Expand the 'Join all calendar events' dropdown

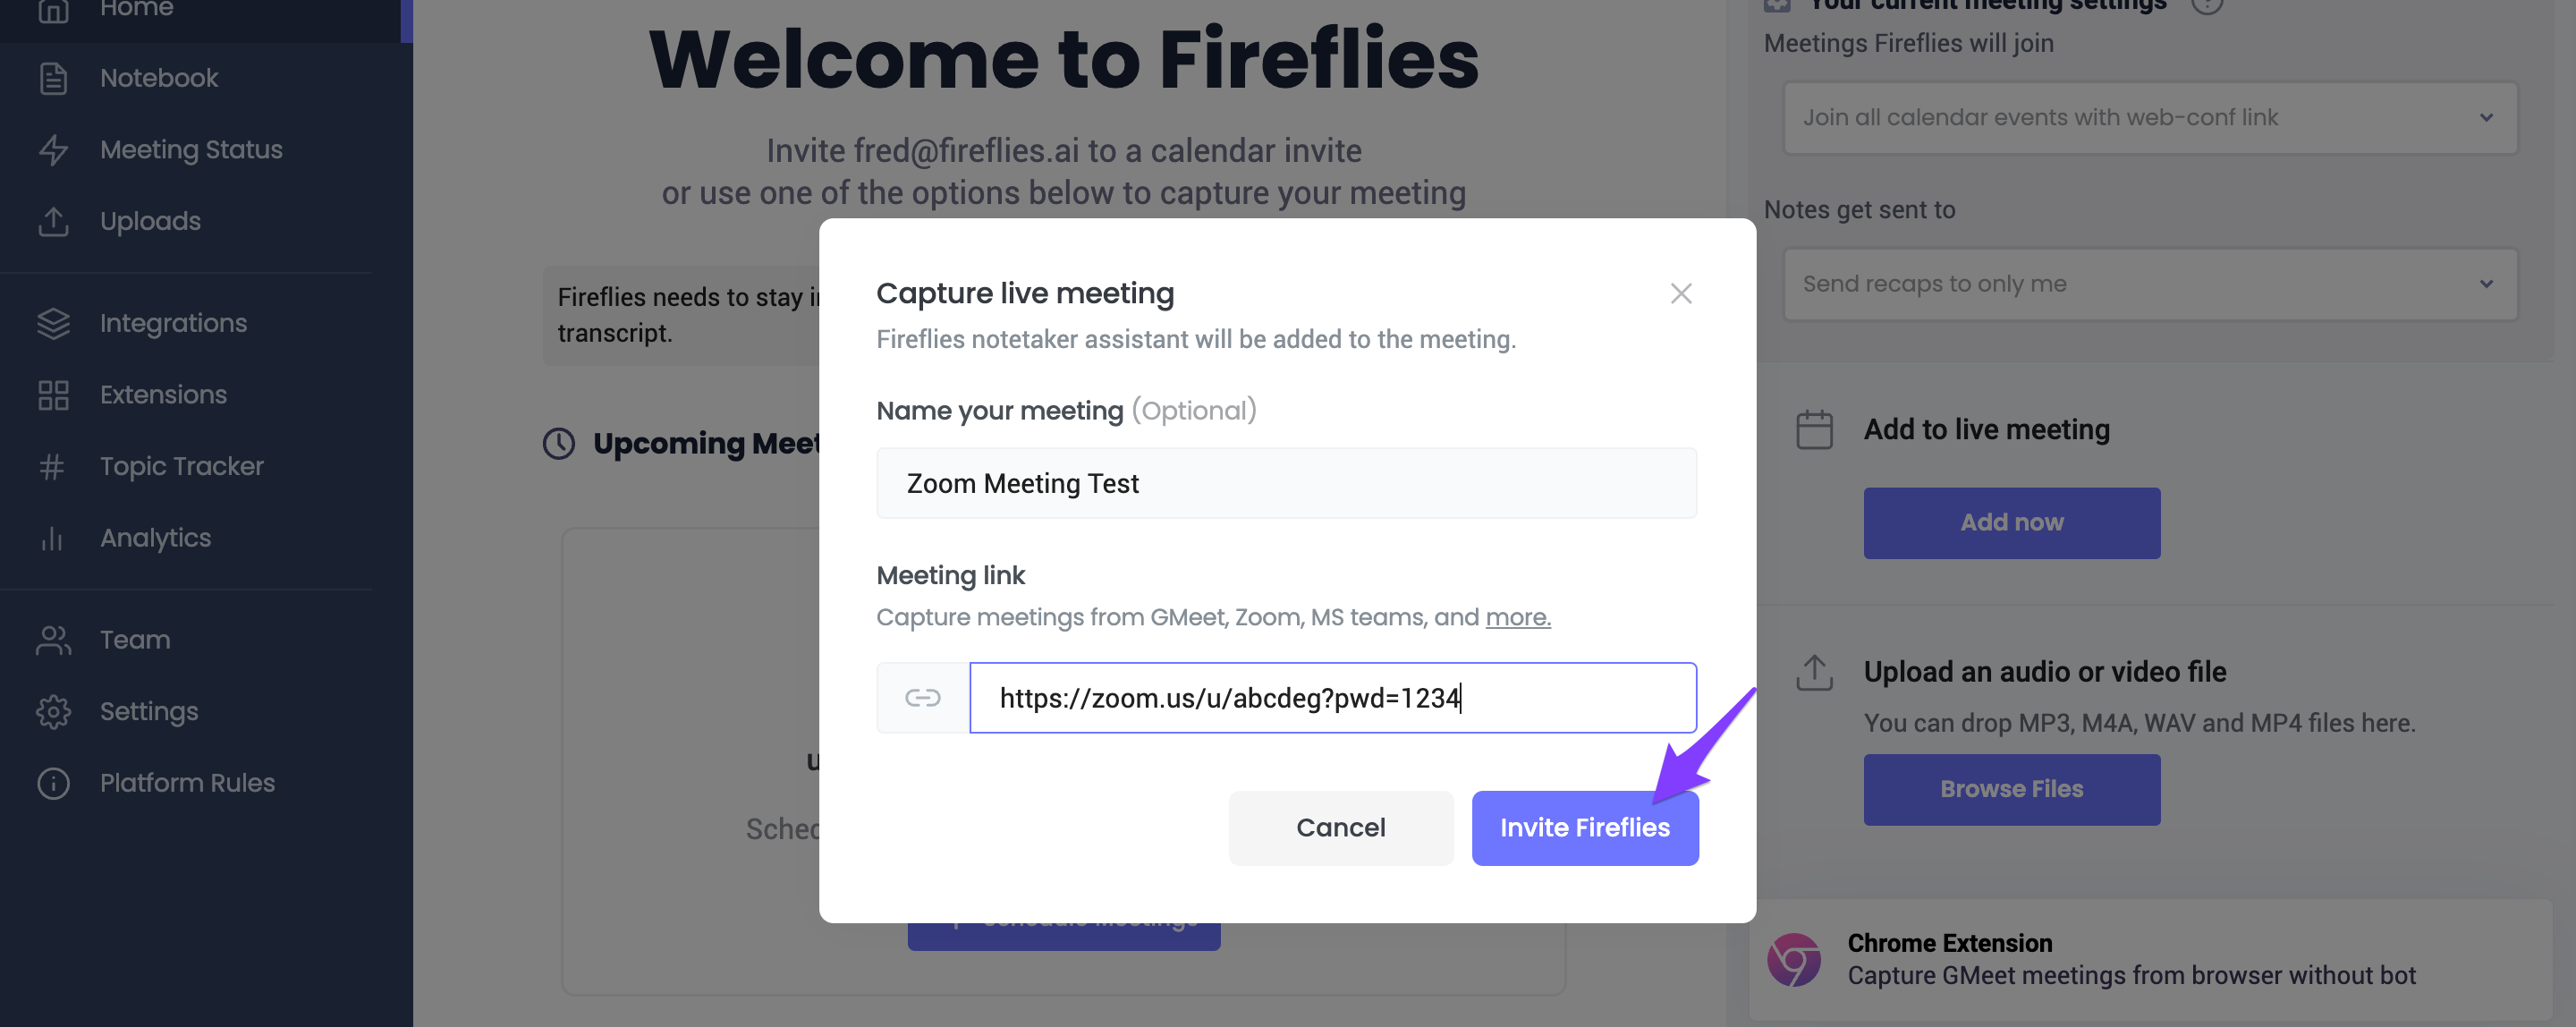click(2150, 118)
